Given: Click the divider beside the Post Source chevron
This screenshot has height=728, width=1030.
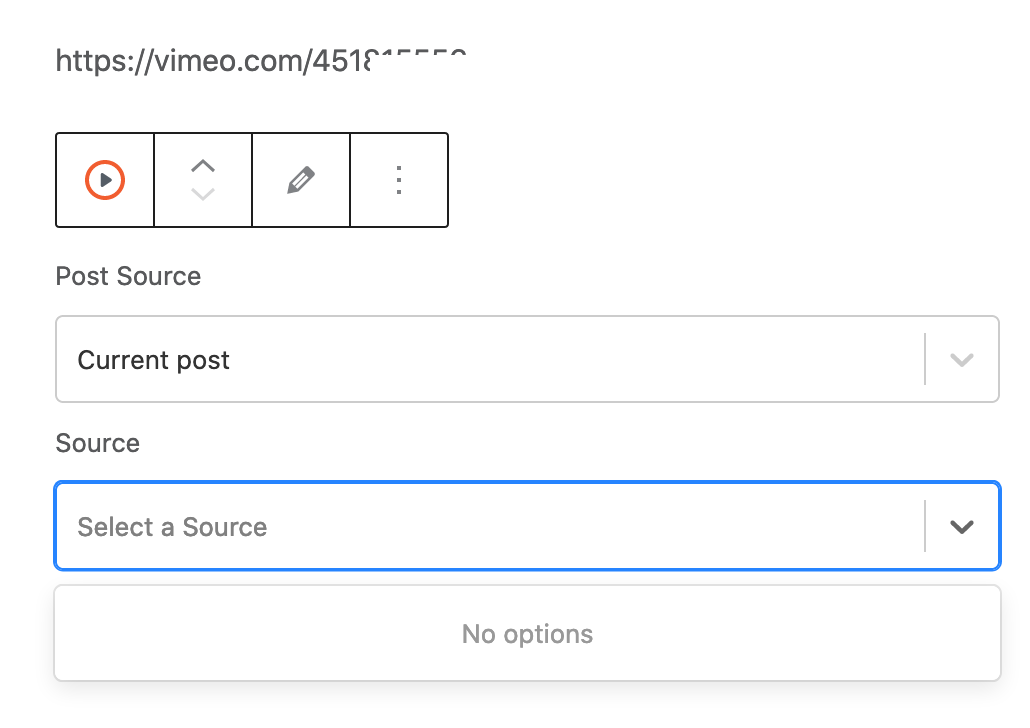Looking at the screenshot, I should tap(925, 359).
